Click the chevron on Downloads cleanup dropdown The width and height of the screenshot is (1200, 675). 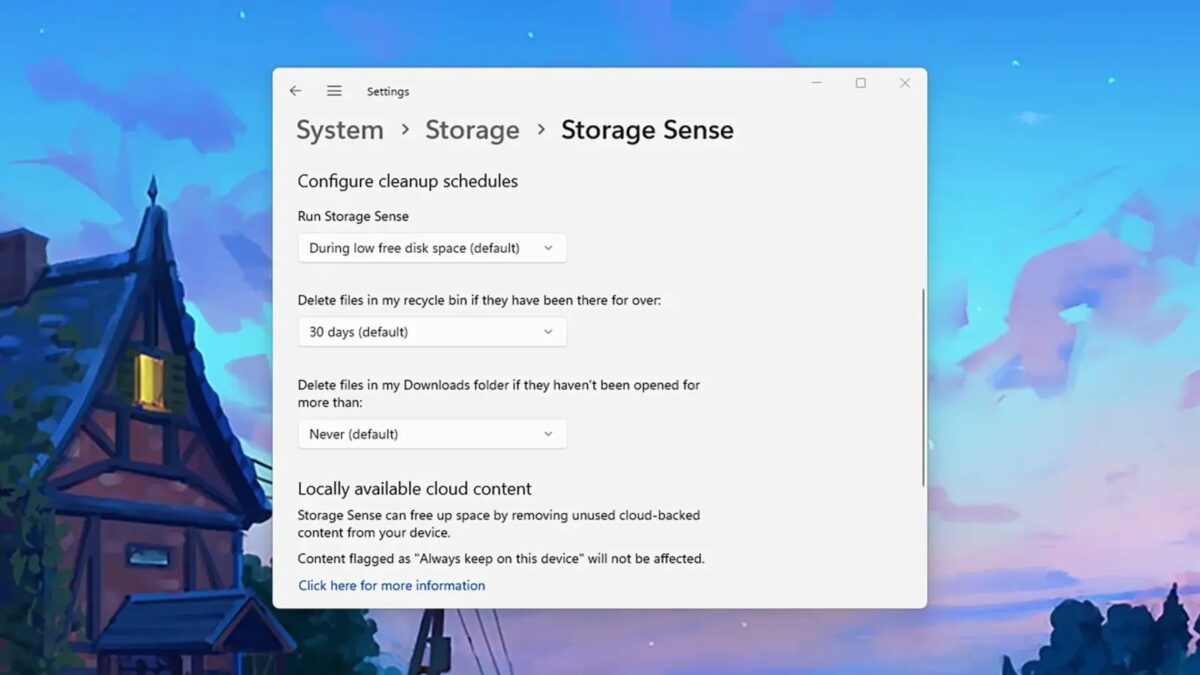(548, 433)
